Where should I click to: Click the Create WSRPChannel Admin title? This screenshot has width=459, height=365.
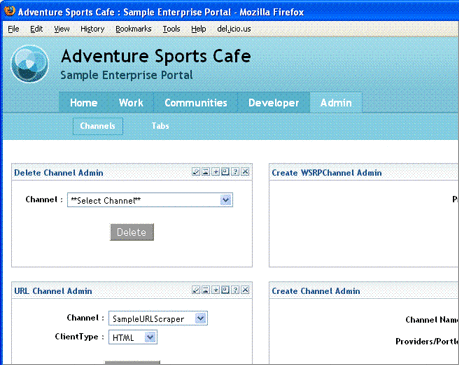coord(327,173)
